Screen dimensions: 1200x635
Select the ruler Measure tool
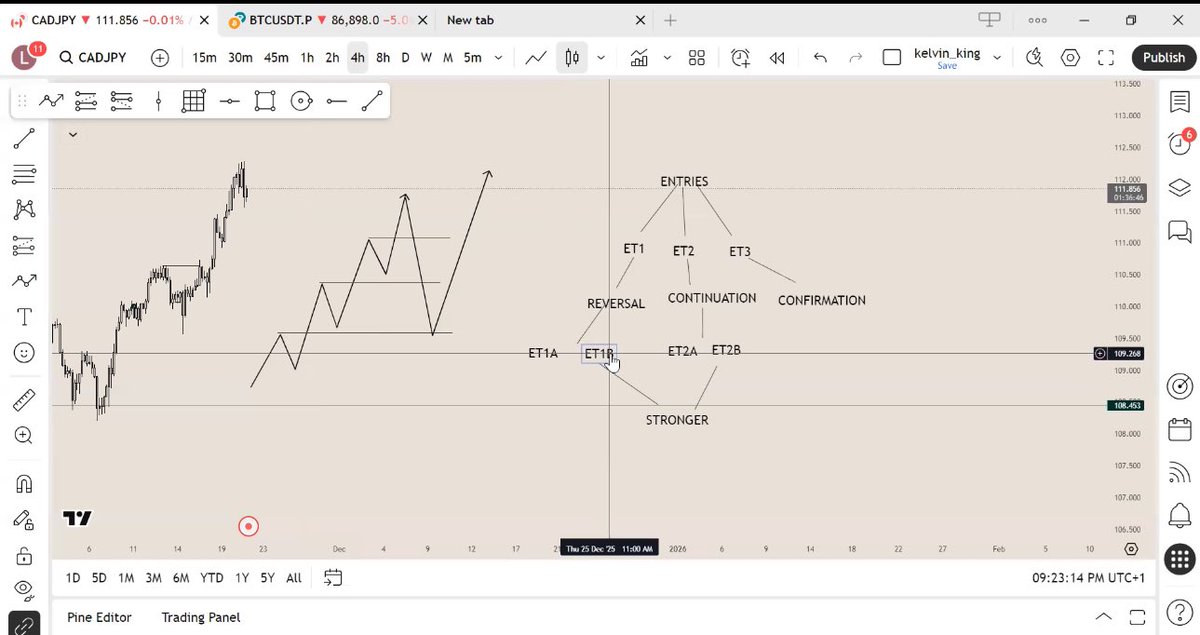[x=24, y=400]
